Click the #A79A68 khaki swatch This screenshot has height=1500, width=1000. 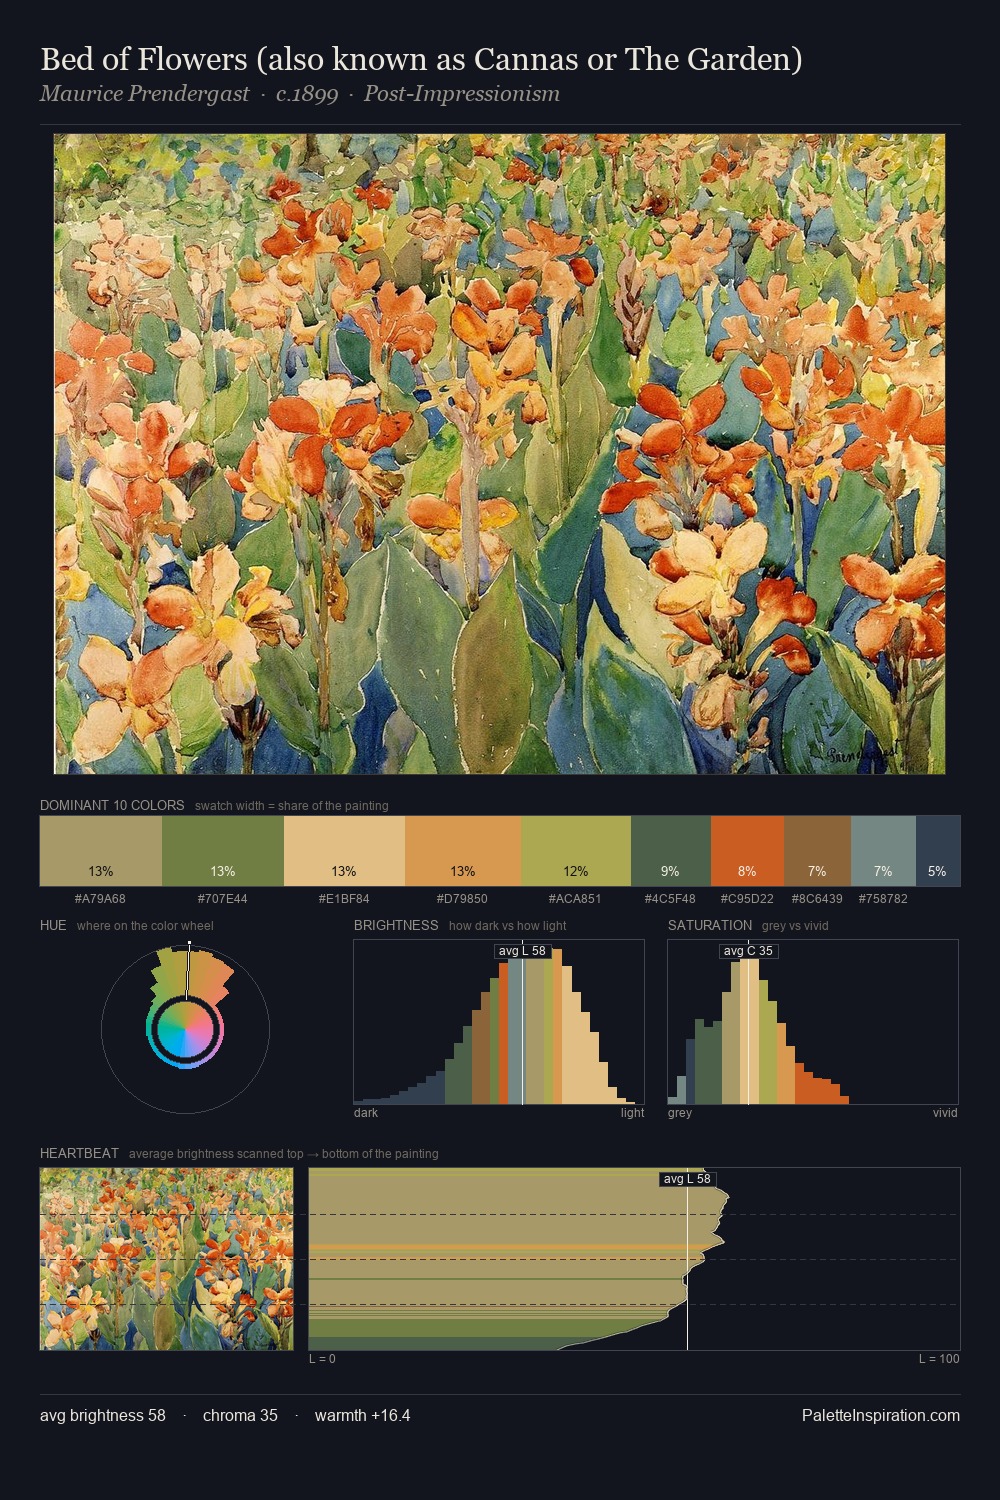coord(101,851)
